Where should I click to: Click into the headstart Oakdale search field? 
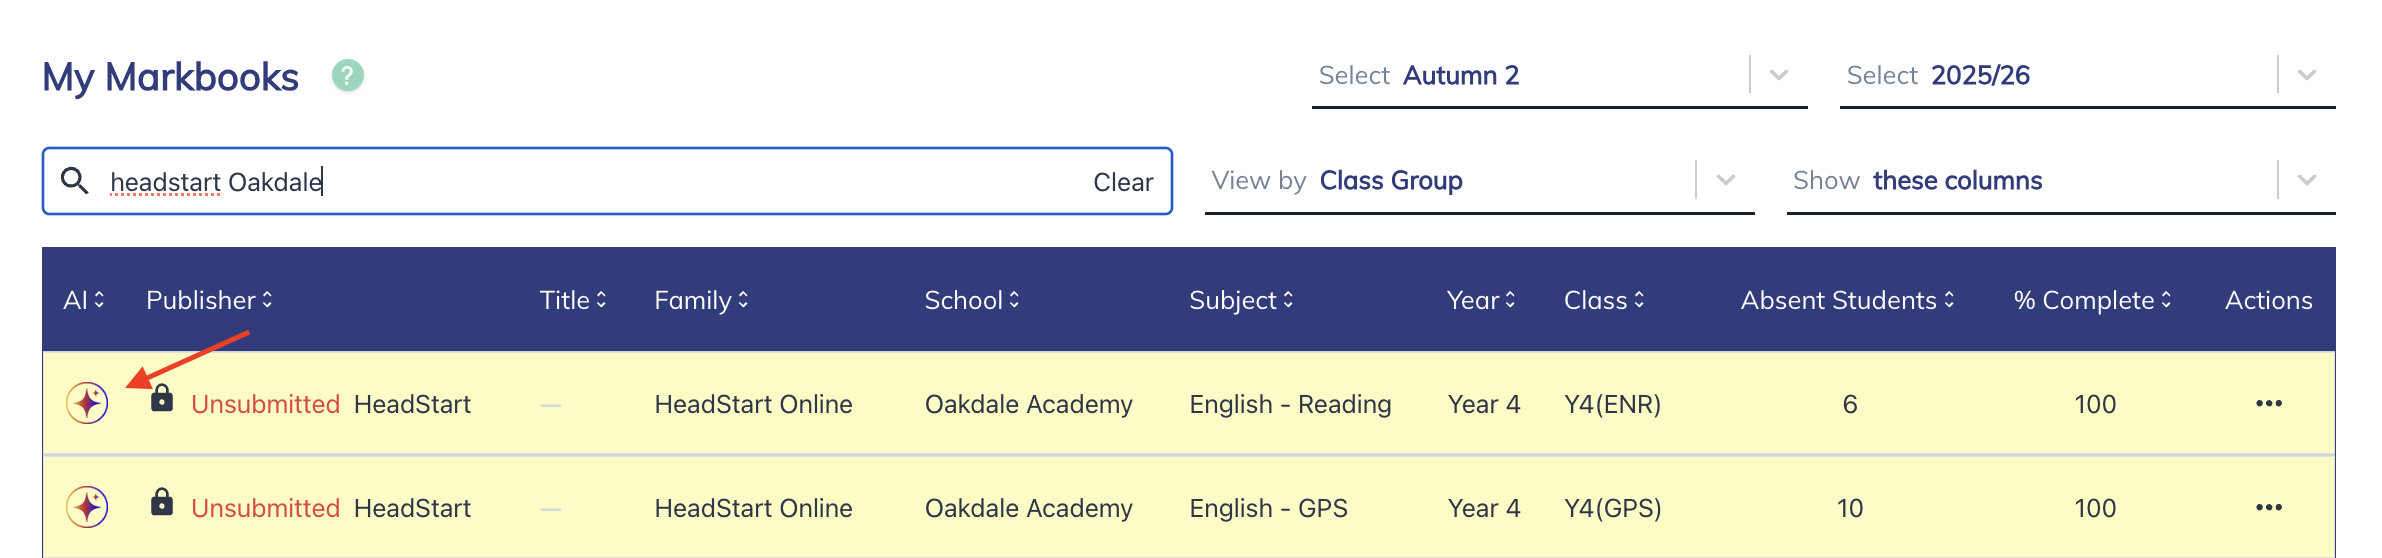[600, 182]
